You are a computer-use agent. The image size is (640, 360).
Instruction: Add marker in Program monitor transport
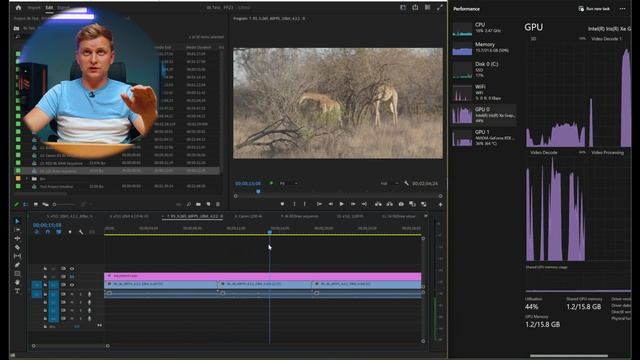coord(282,204)
